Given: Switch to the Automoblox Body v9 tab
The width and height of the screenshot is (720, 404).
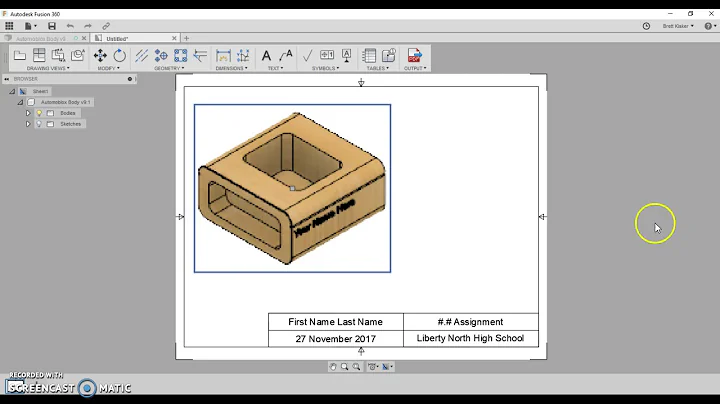Looking at the screenshot, I should (40, 39).
